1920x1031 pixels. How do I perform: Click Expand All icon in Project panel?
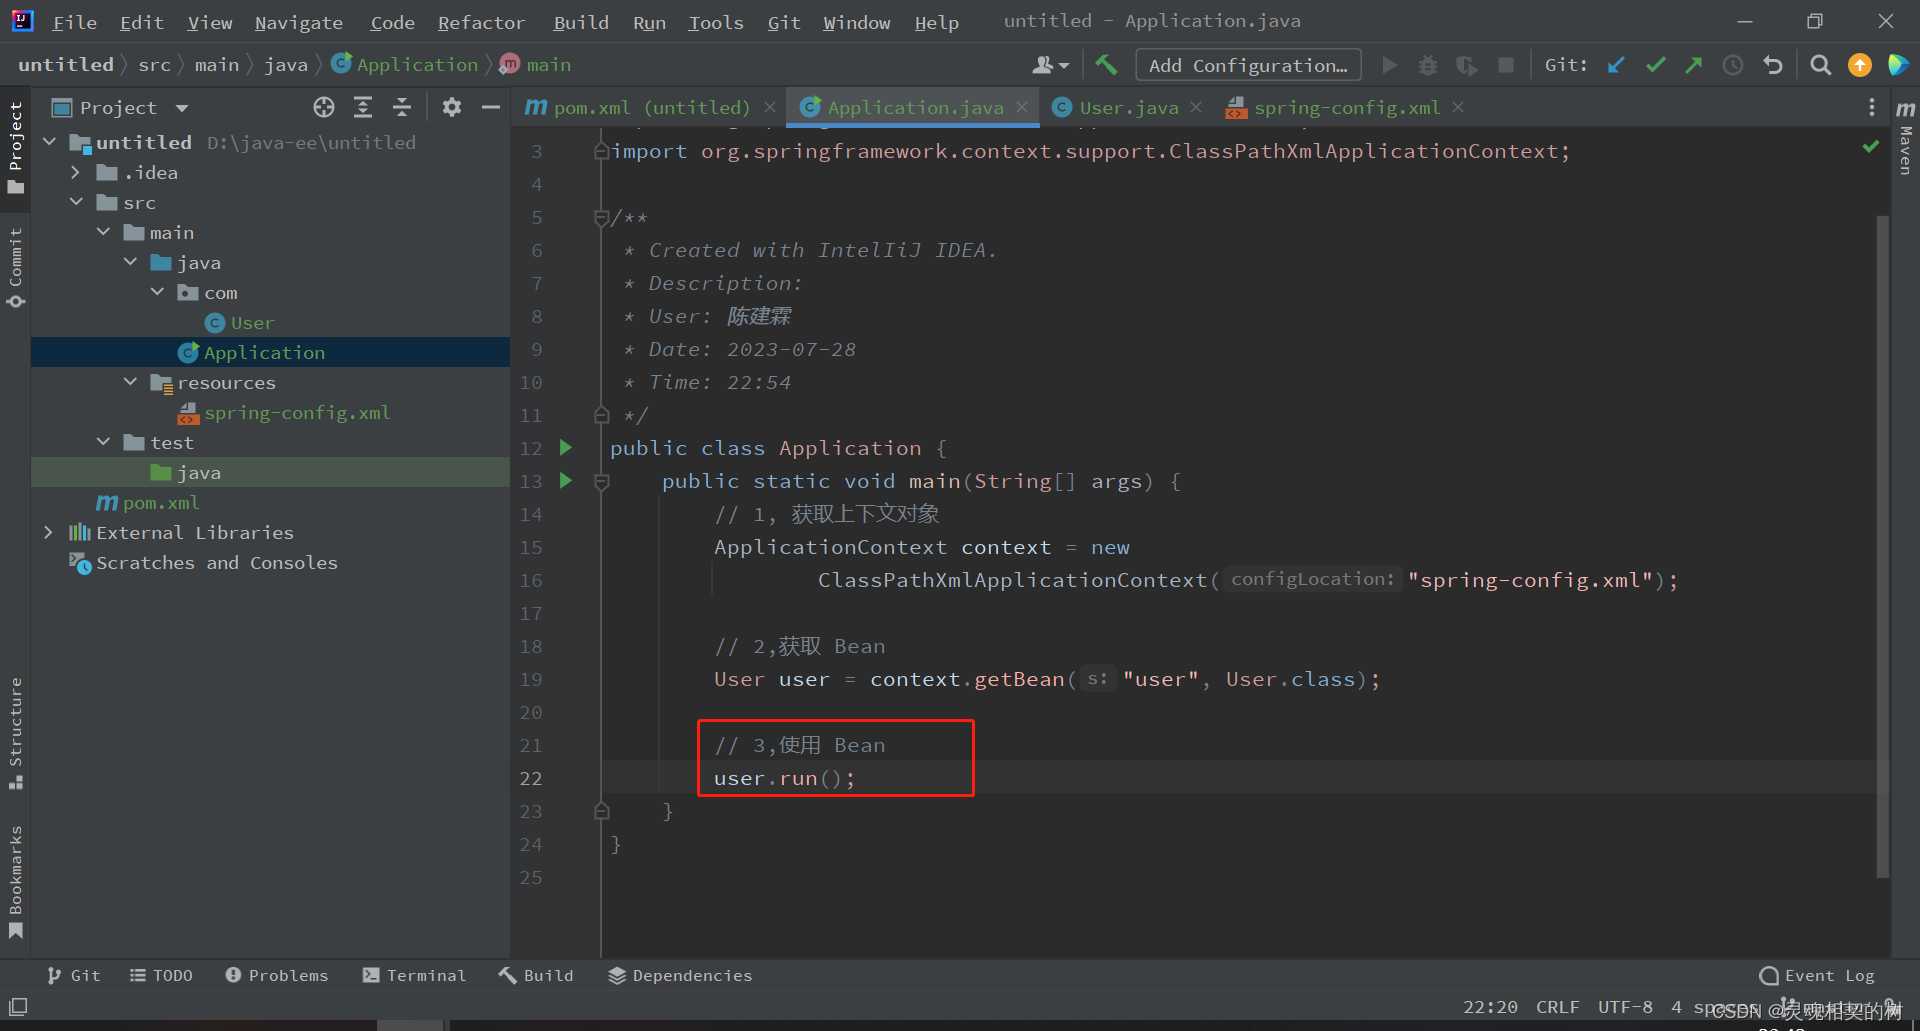click(x=363, y=107)
